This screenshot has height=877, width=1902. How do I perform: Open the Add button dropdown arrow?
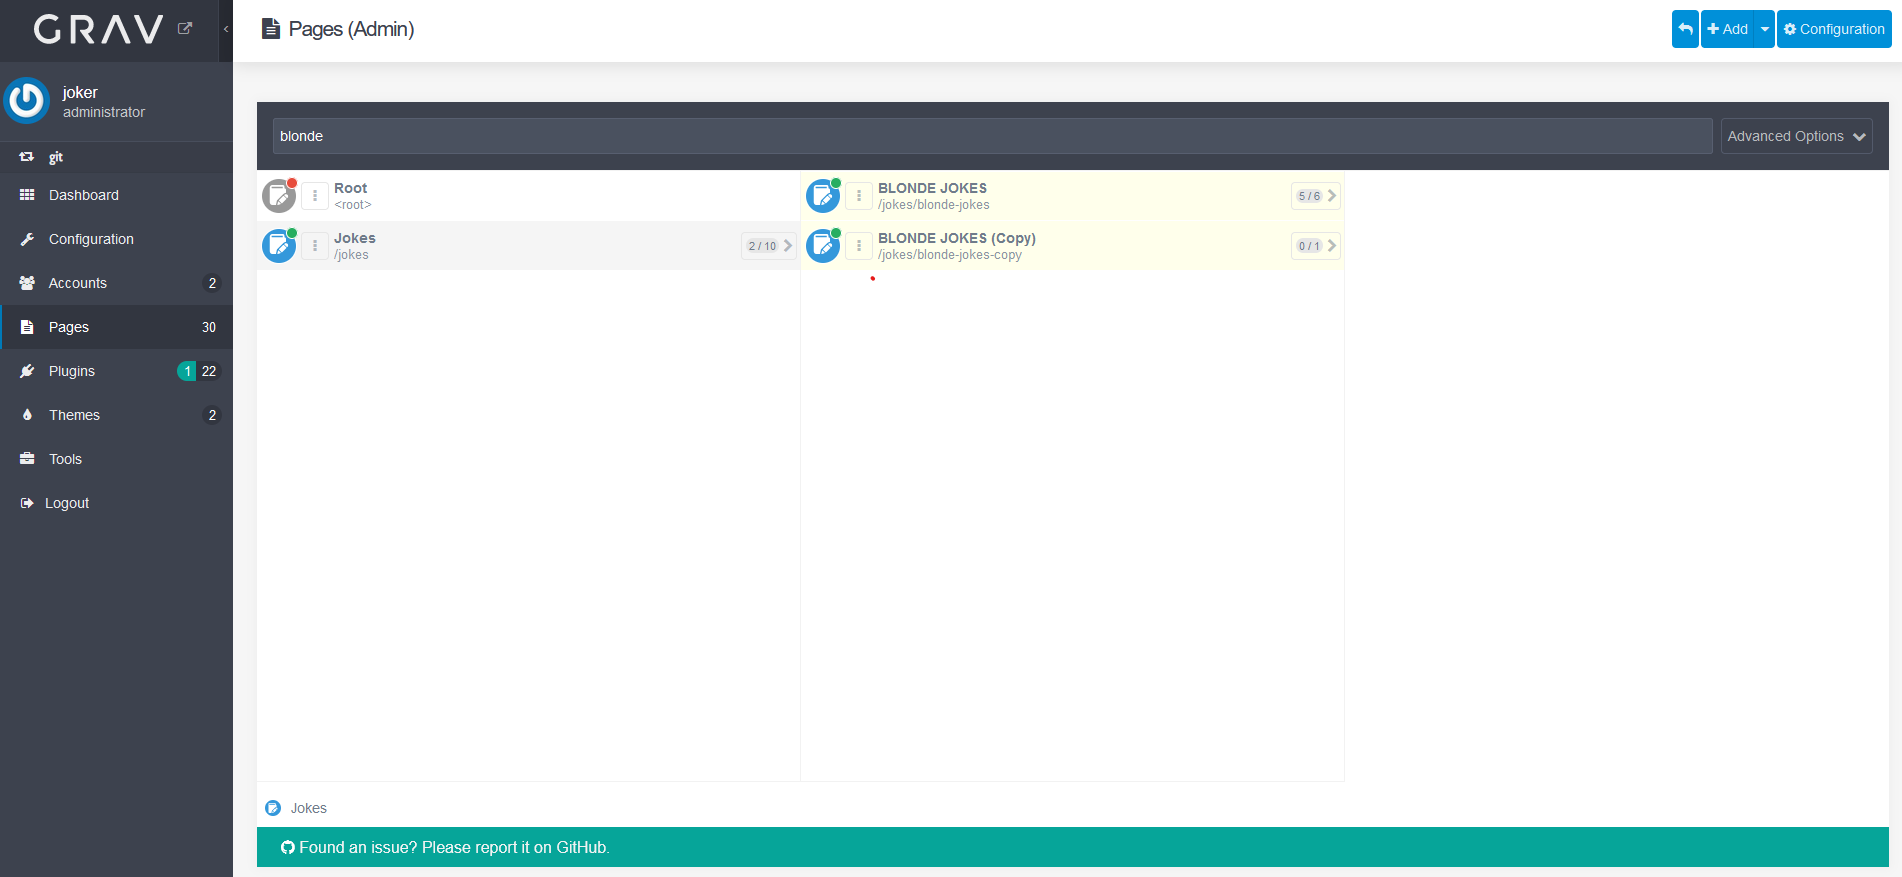1765,29
